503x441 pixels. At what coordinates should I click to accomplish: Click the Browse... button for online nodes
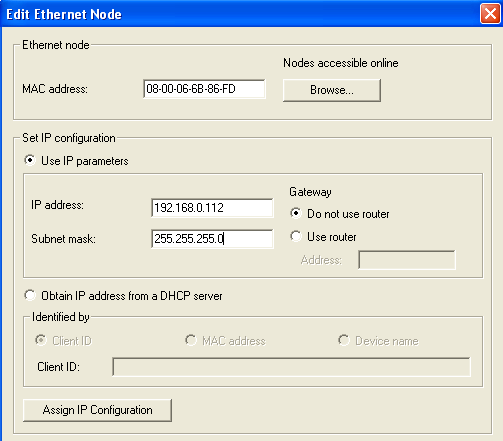tap(332, 90)
